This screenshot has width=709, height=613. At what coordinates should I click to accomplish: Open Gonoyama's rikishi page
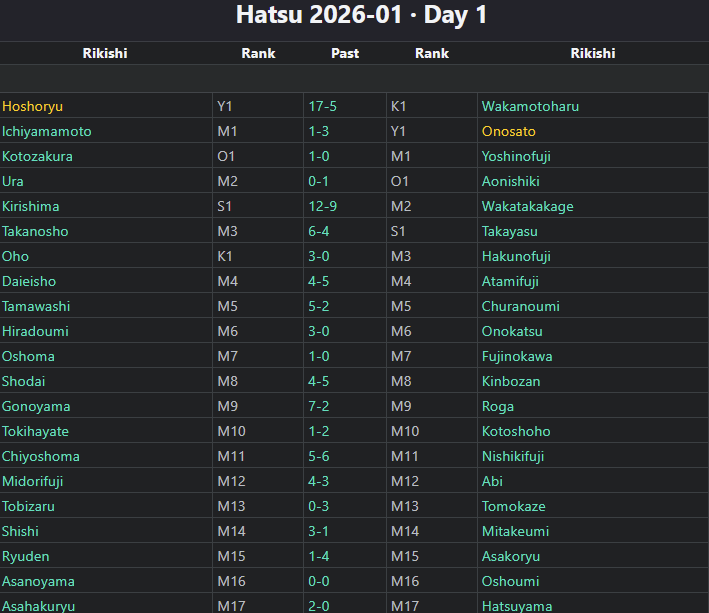36,406
